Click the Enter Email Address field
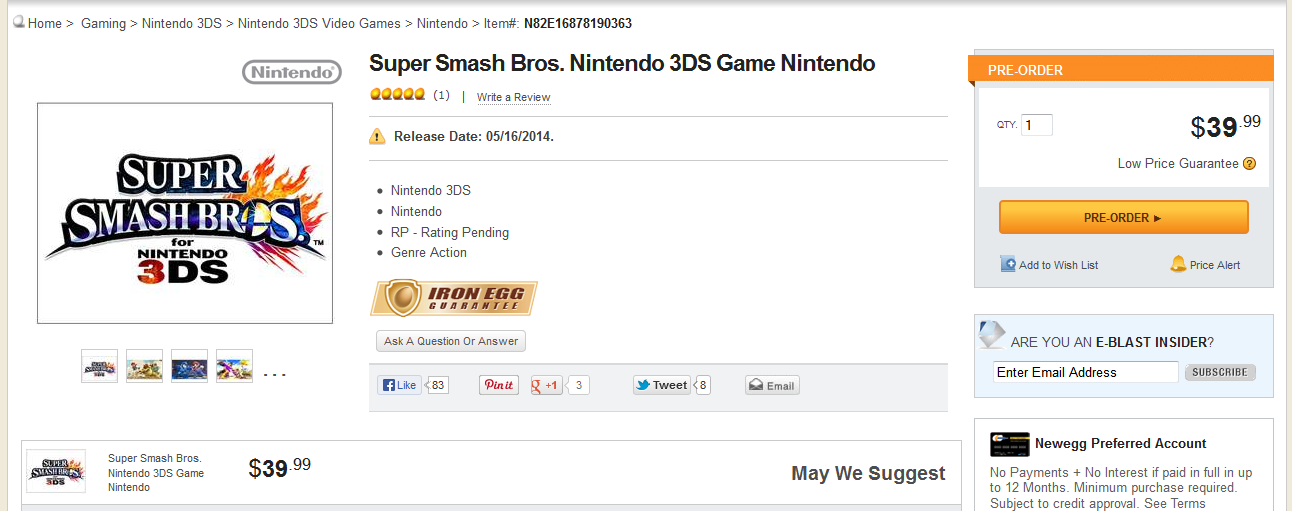This screenshot has width=1292, height=511. [1086, 372]
